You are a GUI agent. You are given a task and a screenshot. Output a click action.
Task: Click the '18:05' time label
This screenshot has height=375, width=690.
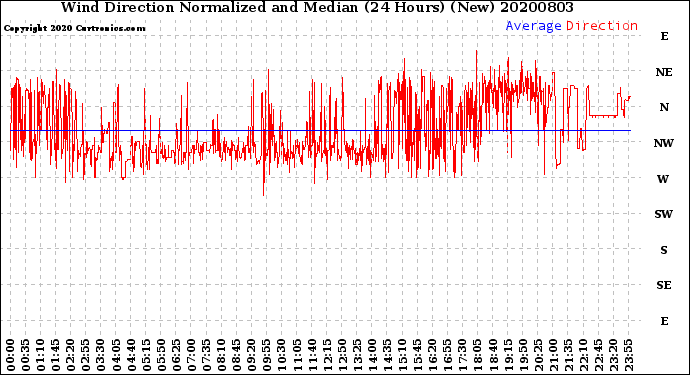pos(478,355)
